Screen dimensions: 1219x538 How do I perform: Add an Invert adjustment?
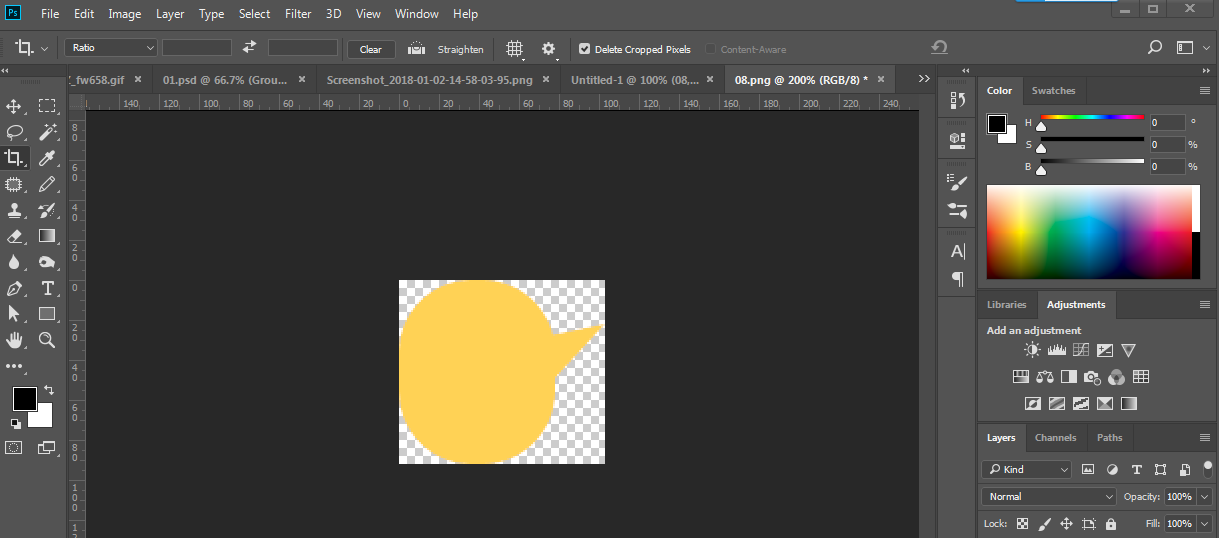point(1032,404)
